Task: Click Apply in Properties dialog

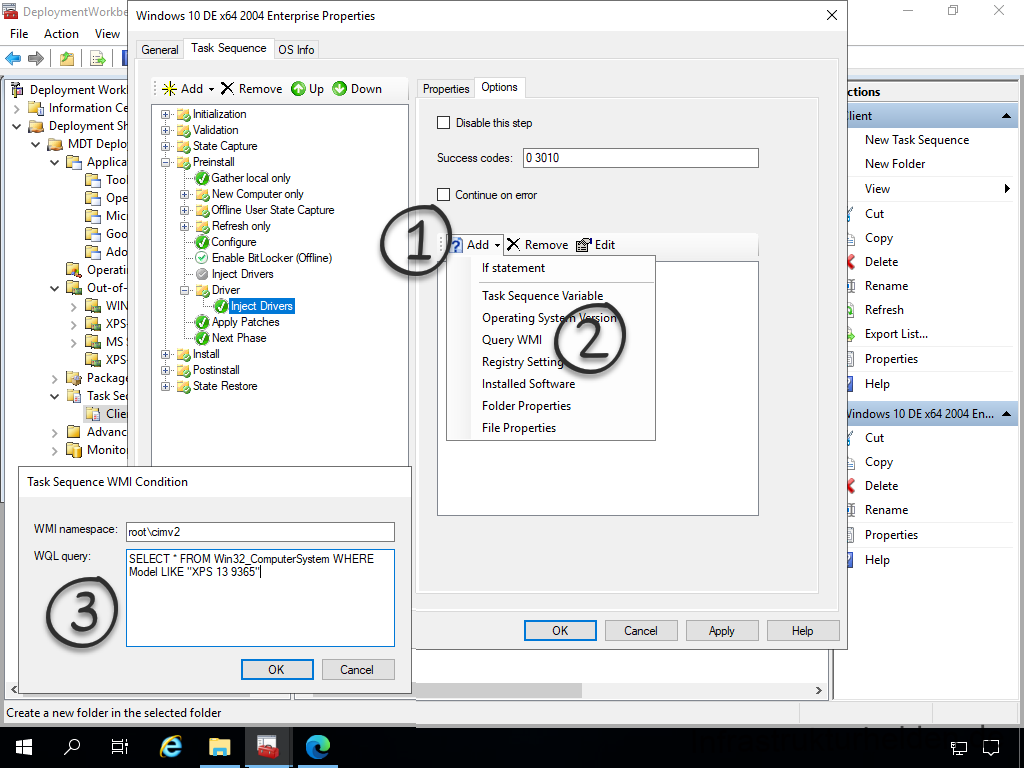Action: tap(722, 630)
